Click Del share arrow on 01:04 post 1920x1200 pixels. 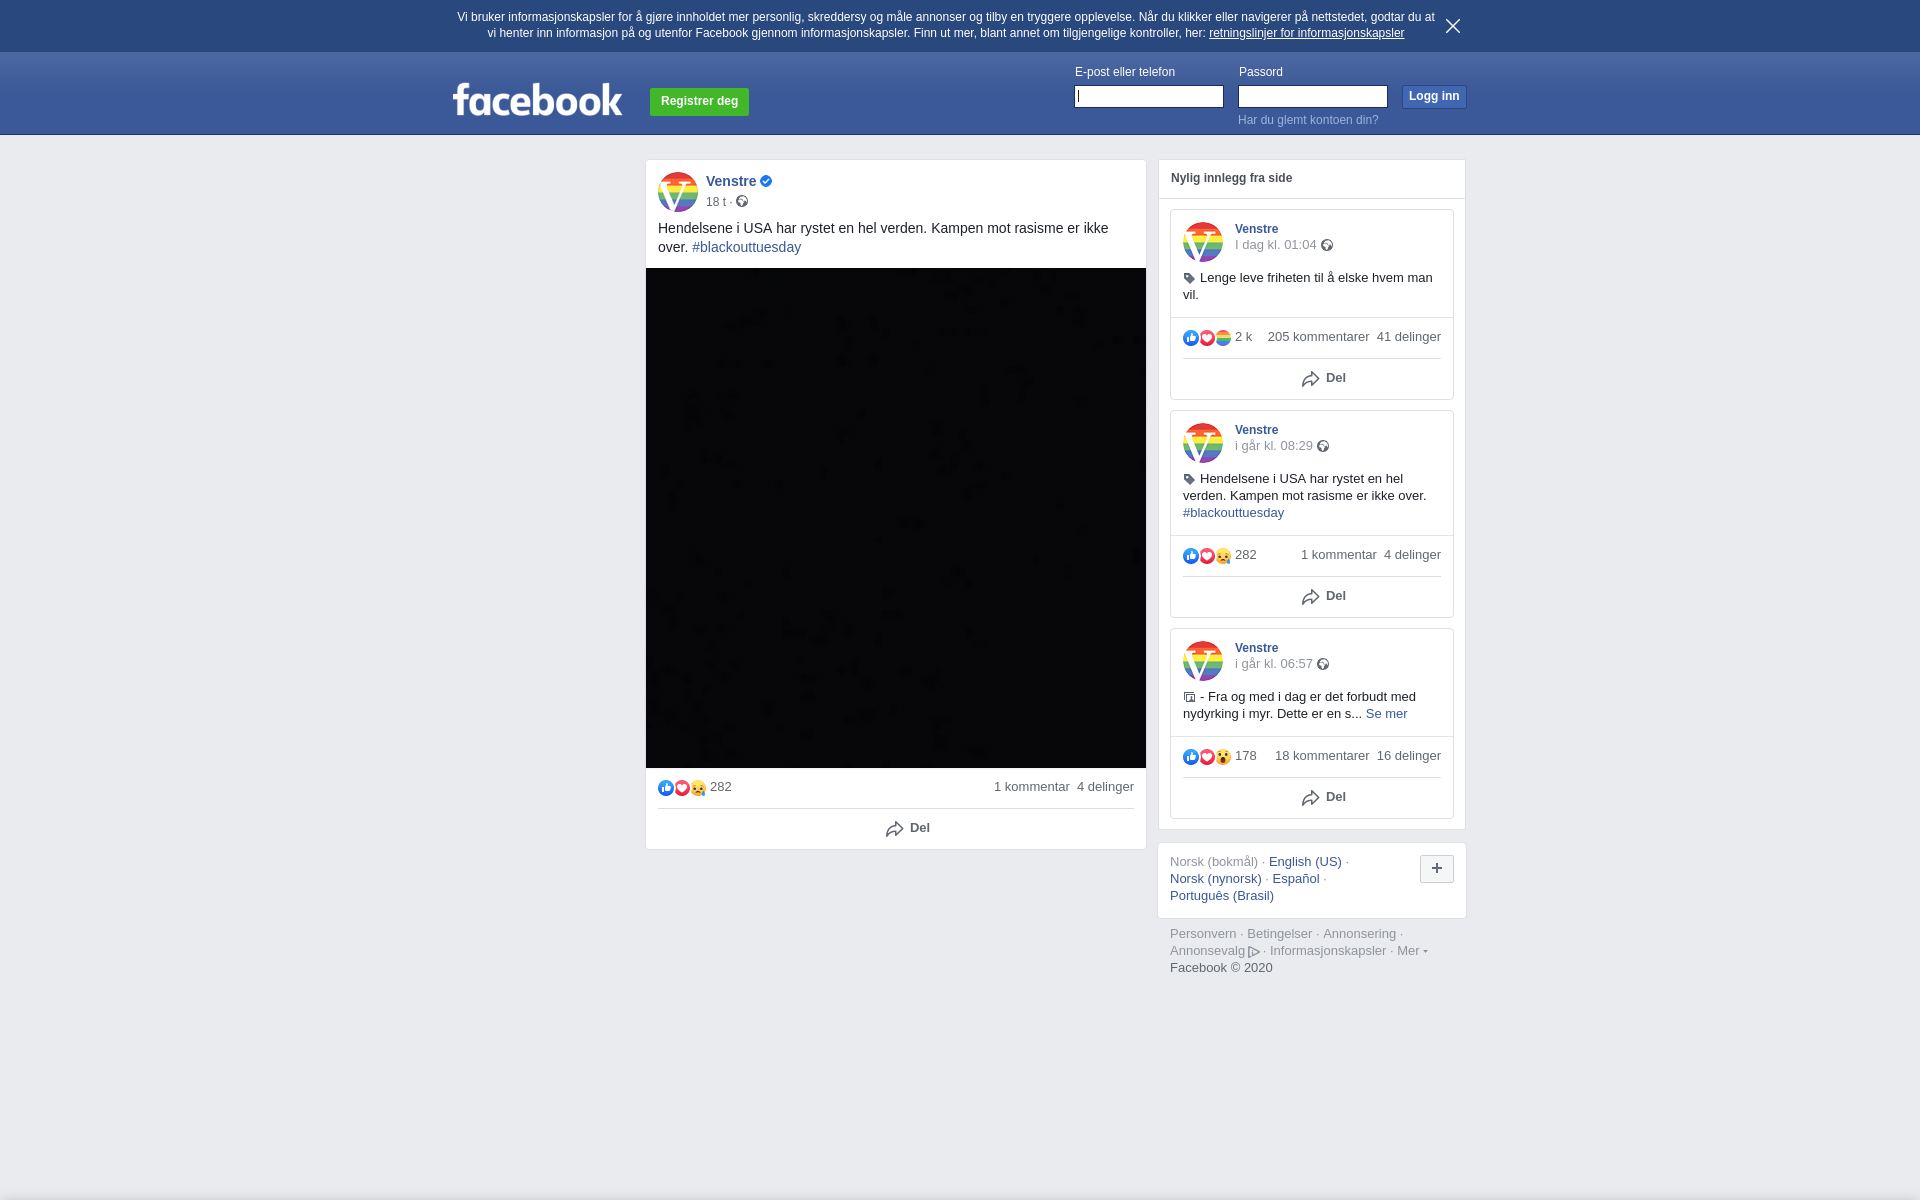tap(1311, 379)
